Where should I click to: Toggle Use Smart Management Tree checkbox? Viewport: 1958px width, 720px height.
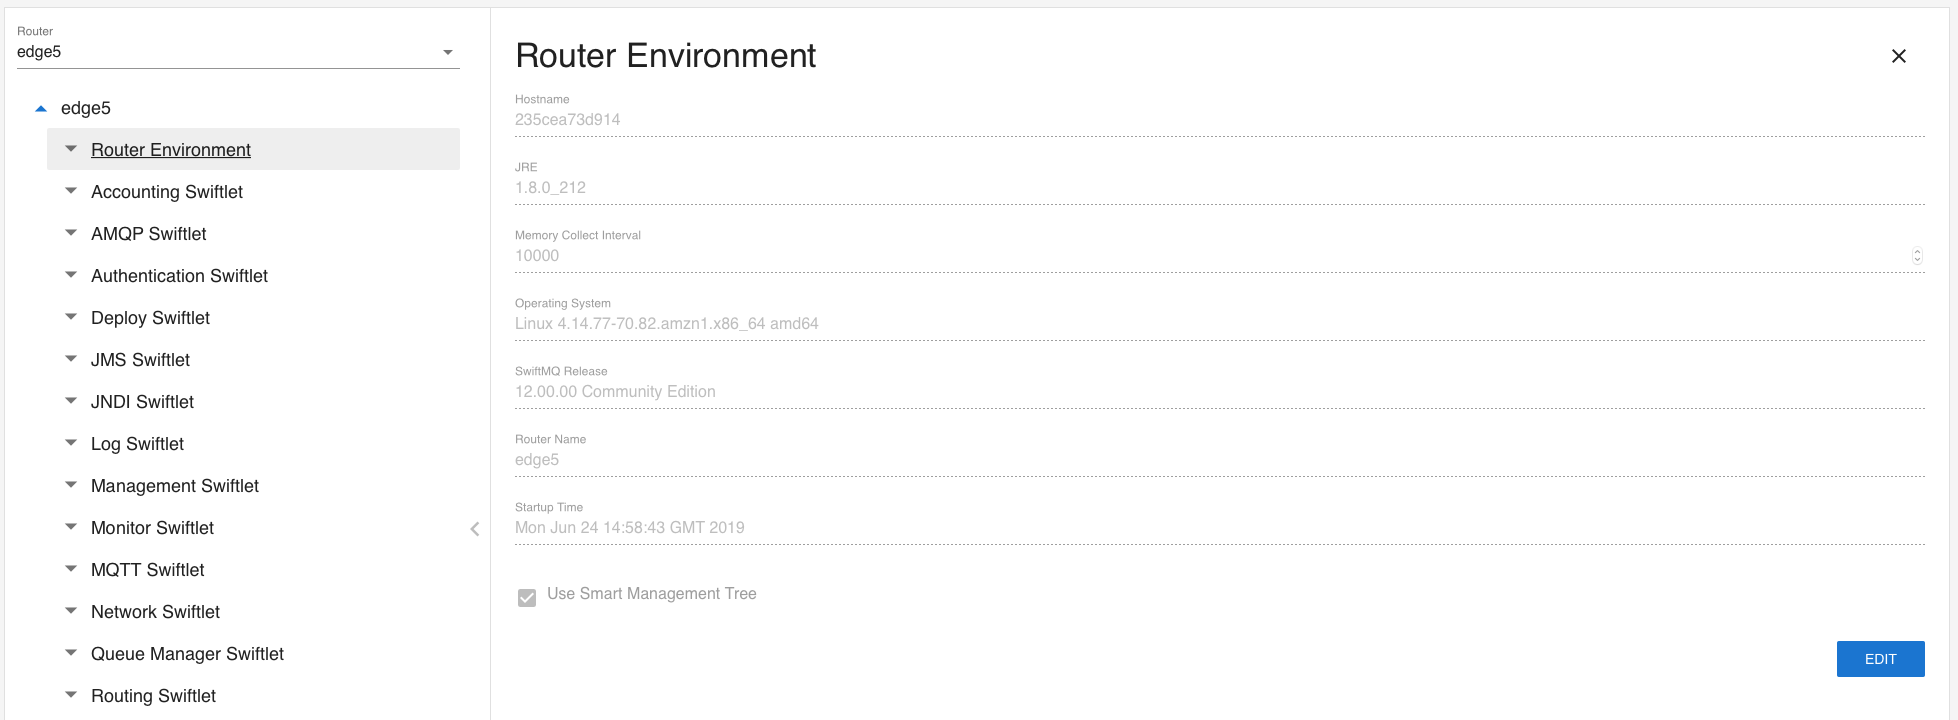[x=527, y=597]
